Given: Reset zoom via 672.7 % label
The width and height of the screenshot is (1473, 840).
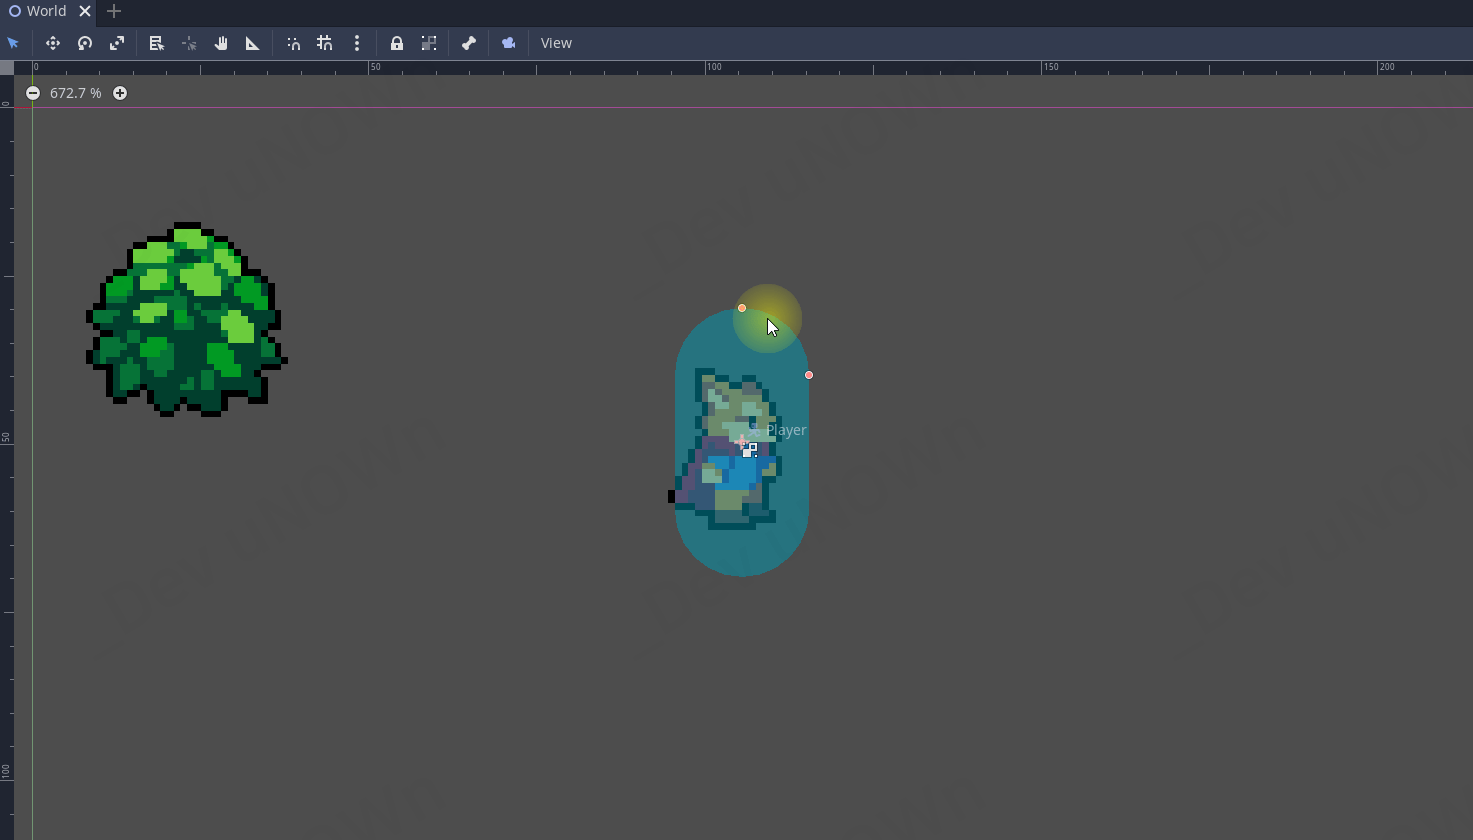Looking at the screenshot, I should point(76,93).
